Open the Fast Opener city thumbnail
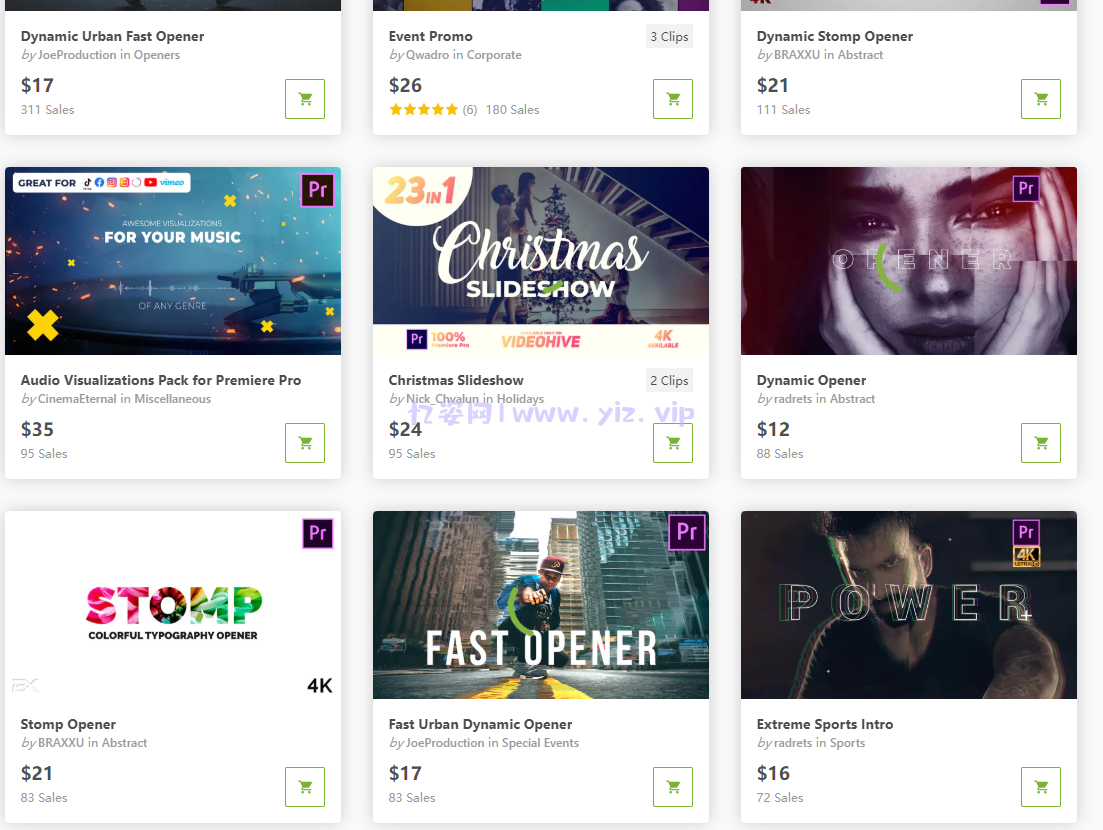The image size is (1103, 830). [540, 605]
